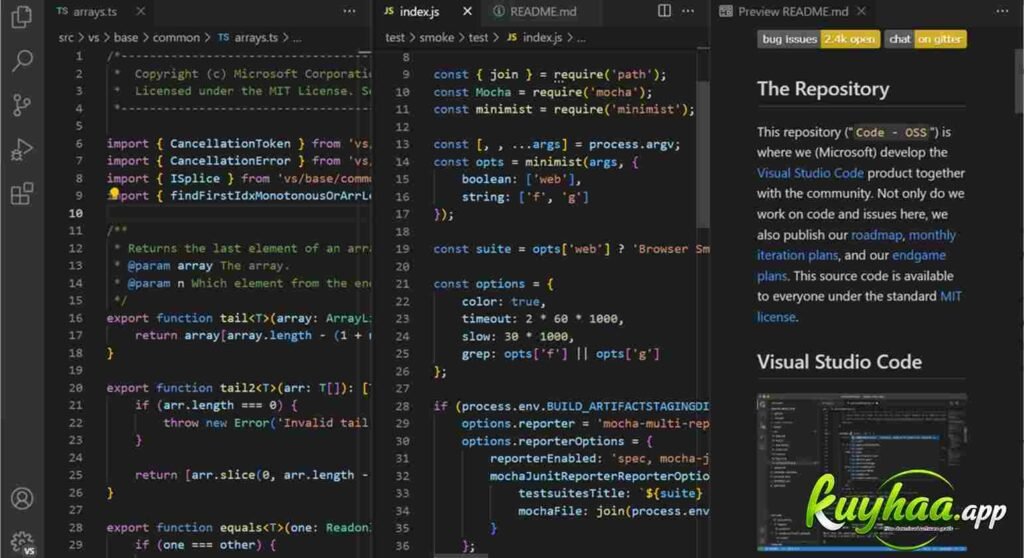Open the Accounts icon in activity bar

tap(22, 499)
